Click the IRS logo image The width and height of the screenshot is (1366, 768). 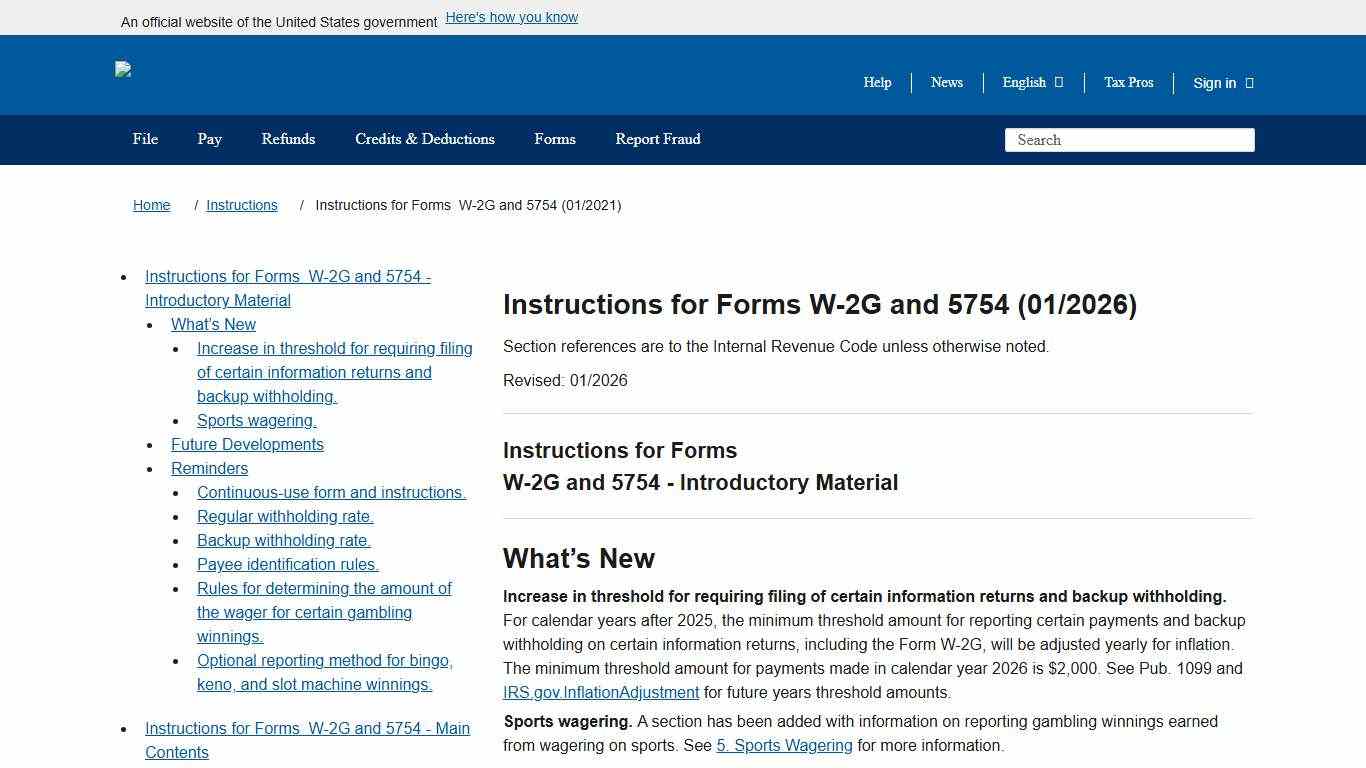tap(124, 70)
